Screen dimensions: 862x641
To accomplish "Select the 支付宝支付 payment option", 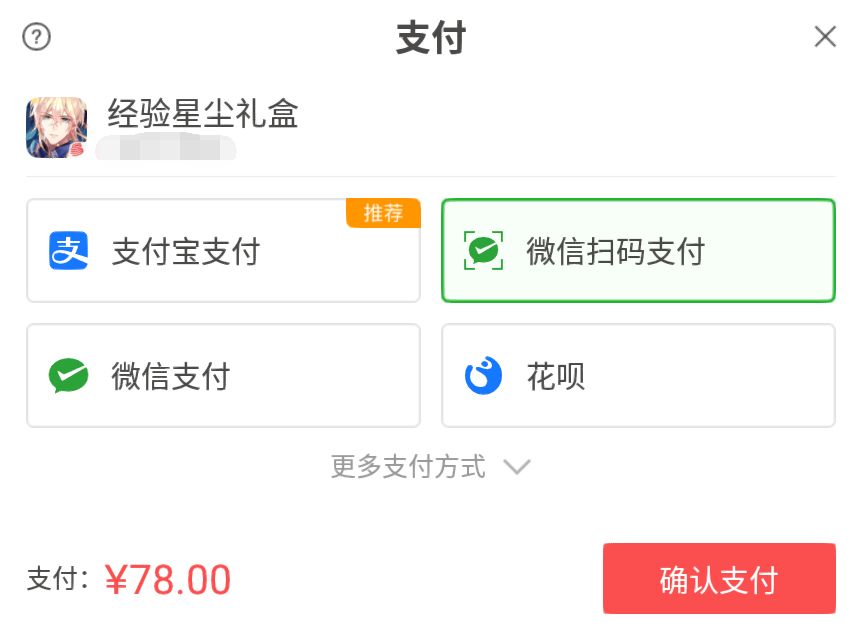I will pyautogui.click(x=223, y=251).
